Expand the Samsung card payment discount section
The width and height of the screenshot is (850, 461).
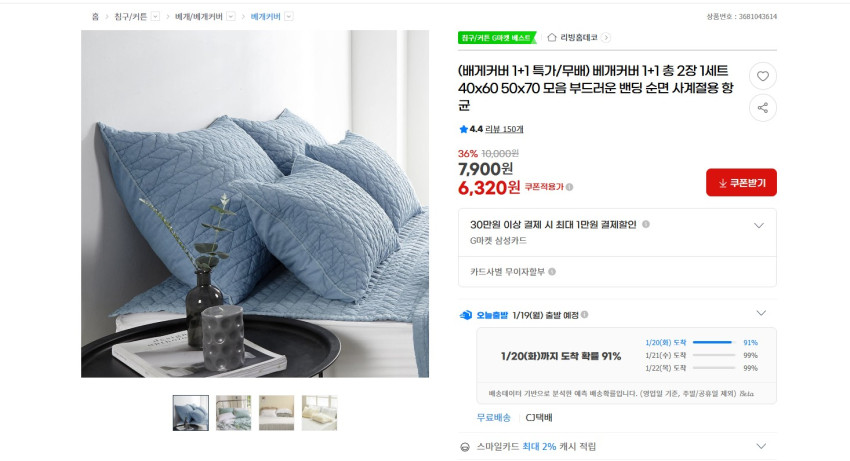click(759, 226)
